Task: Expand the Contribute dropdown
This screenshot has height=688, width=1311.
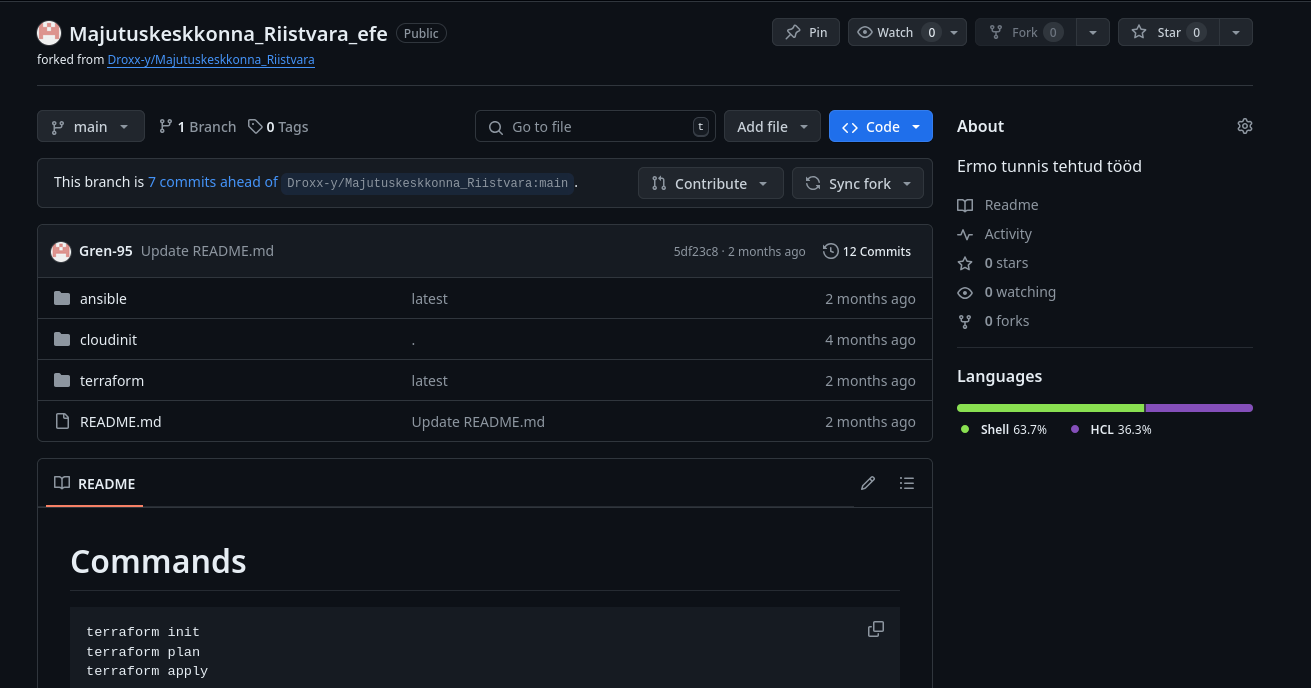Action: (710, 183)
